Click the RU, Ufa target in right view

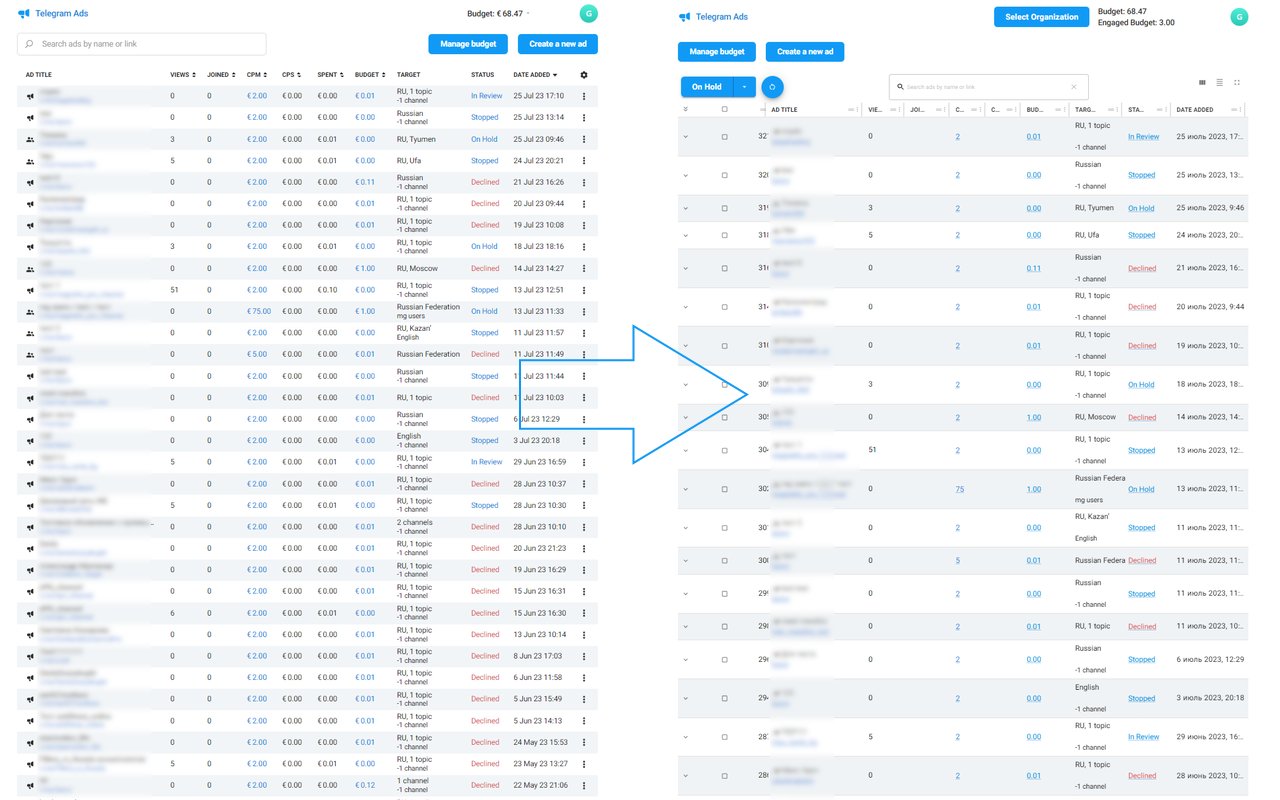tap(1087, 235)
